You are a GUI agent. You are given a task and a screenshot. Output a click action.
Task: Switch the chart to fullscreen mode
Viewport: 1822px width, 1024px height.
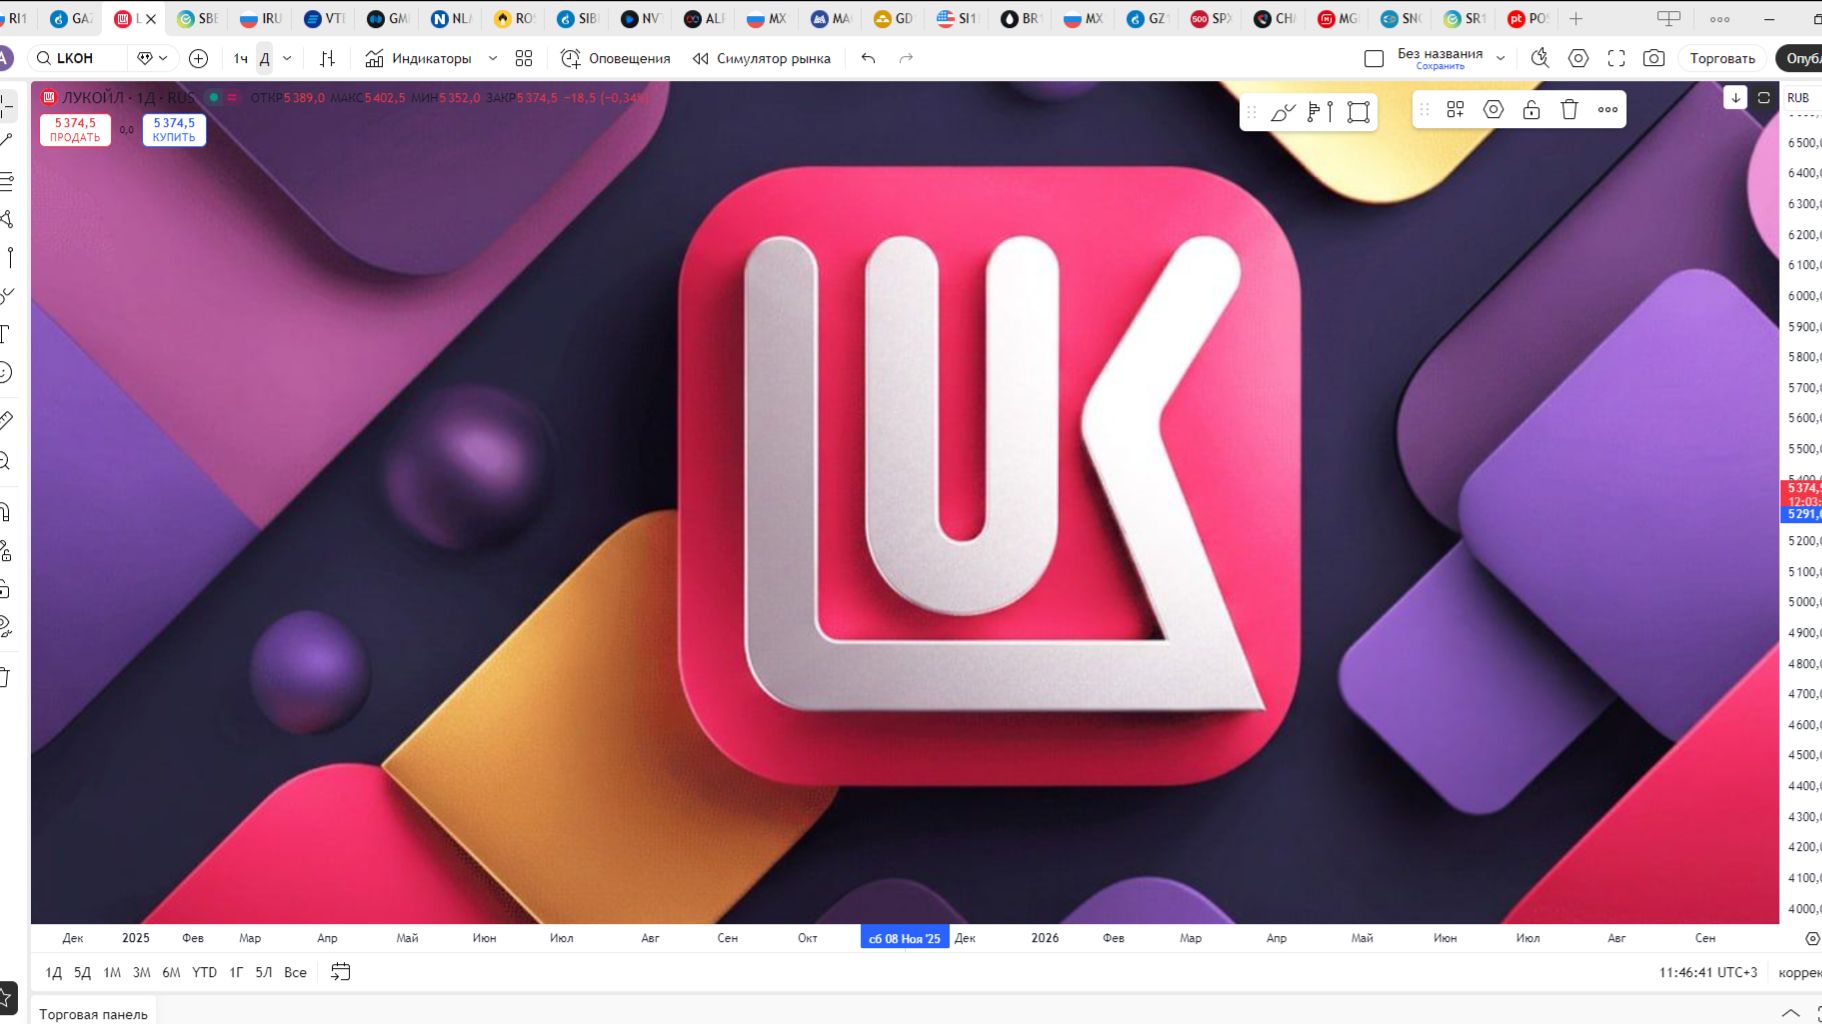coord(1616,58)
